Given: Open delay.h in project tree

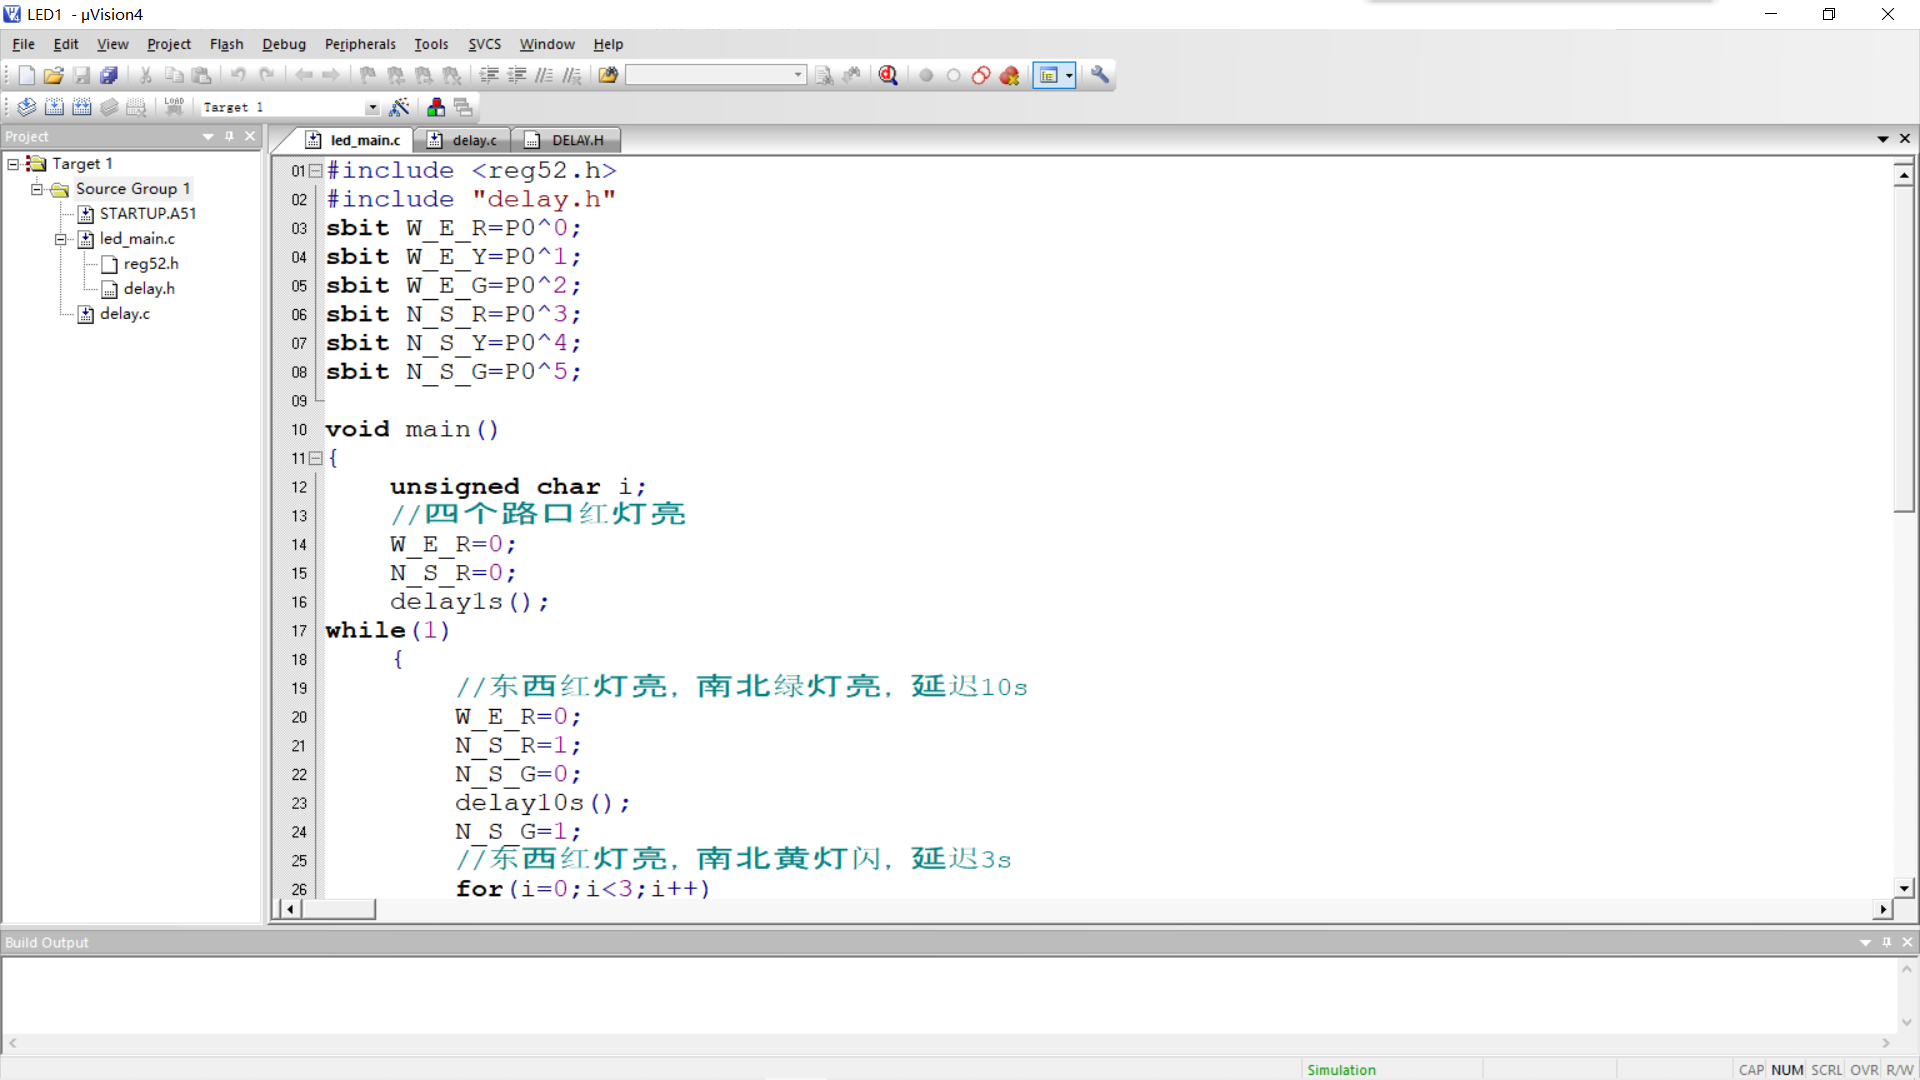Looking at the screenshot, I should pyautogui.click(x=149, y=288).
